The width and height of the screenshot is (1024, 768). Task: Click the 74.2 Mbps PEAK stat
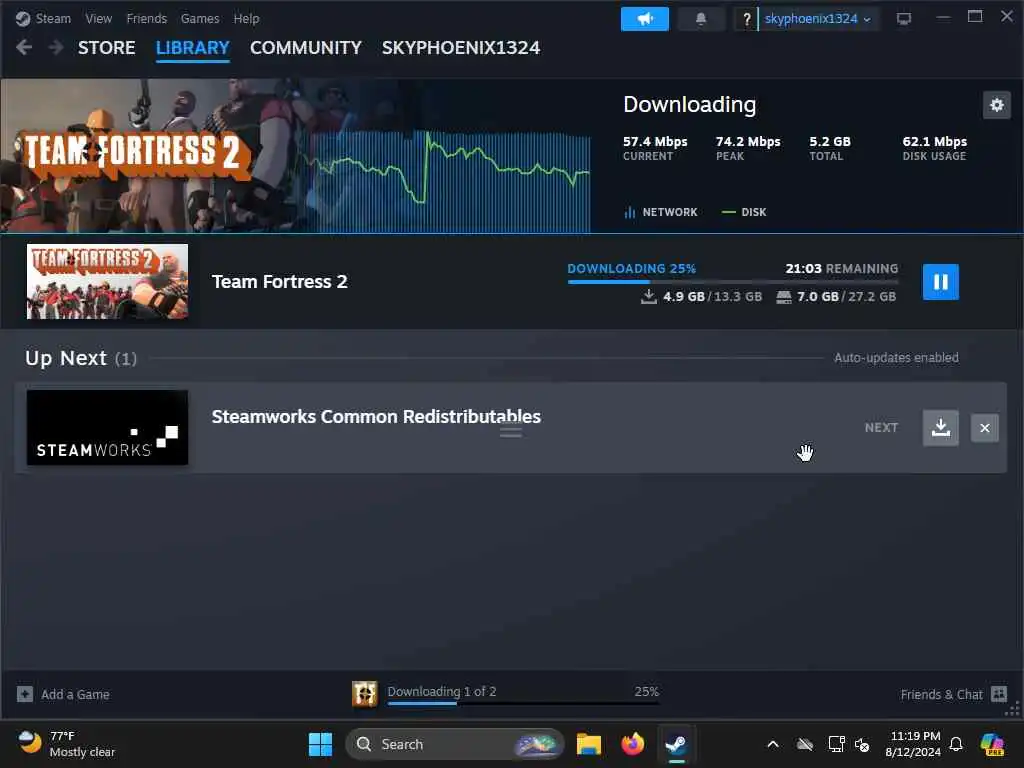pyautogui.click(x=748, y=148)
